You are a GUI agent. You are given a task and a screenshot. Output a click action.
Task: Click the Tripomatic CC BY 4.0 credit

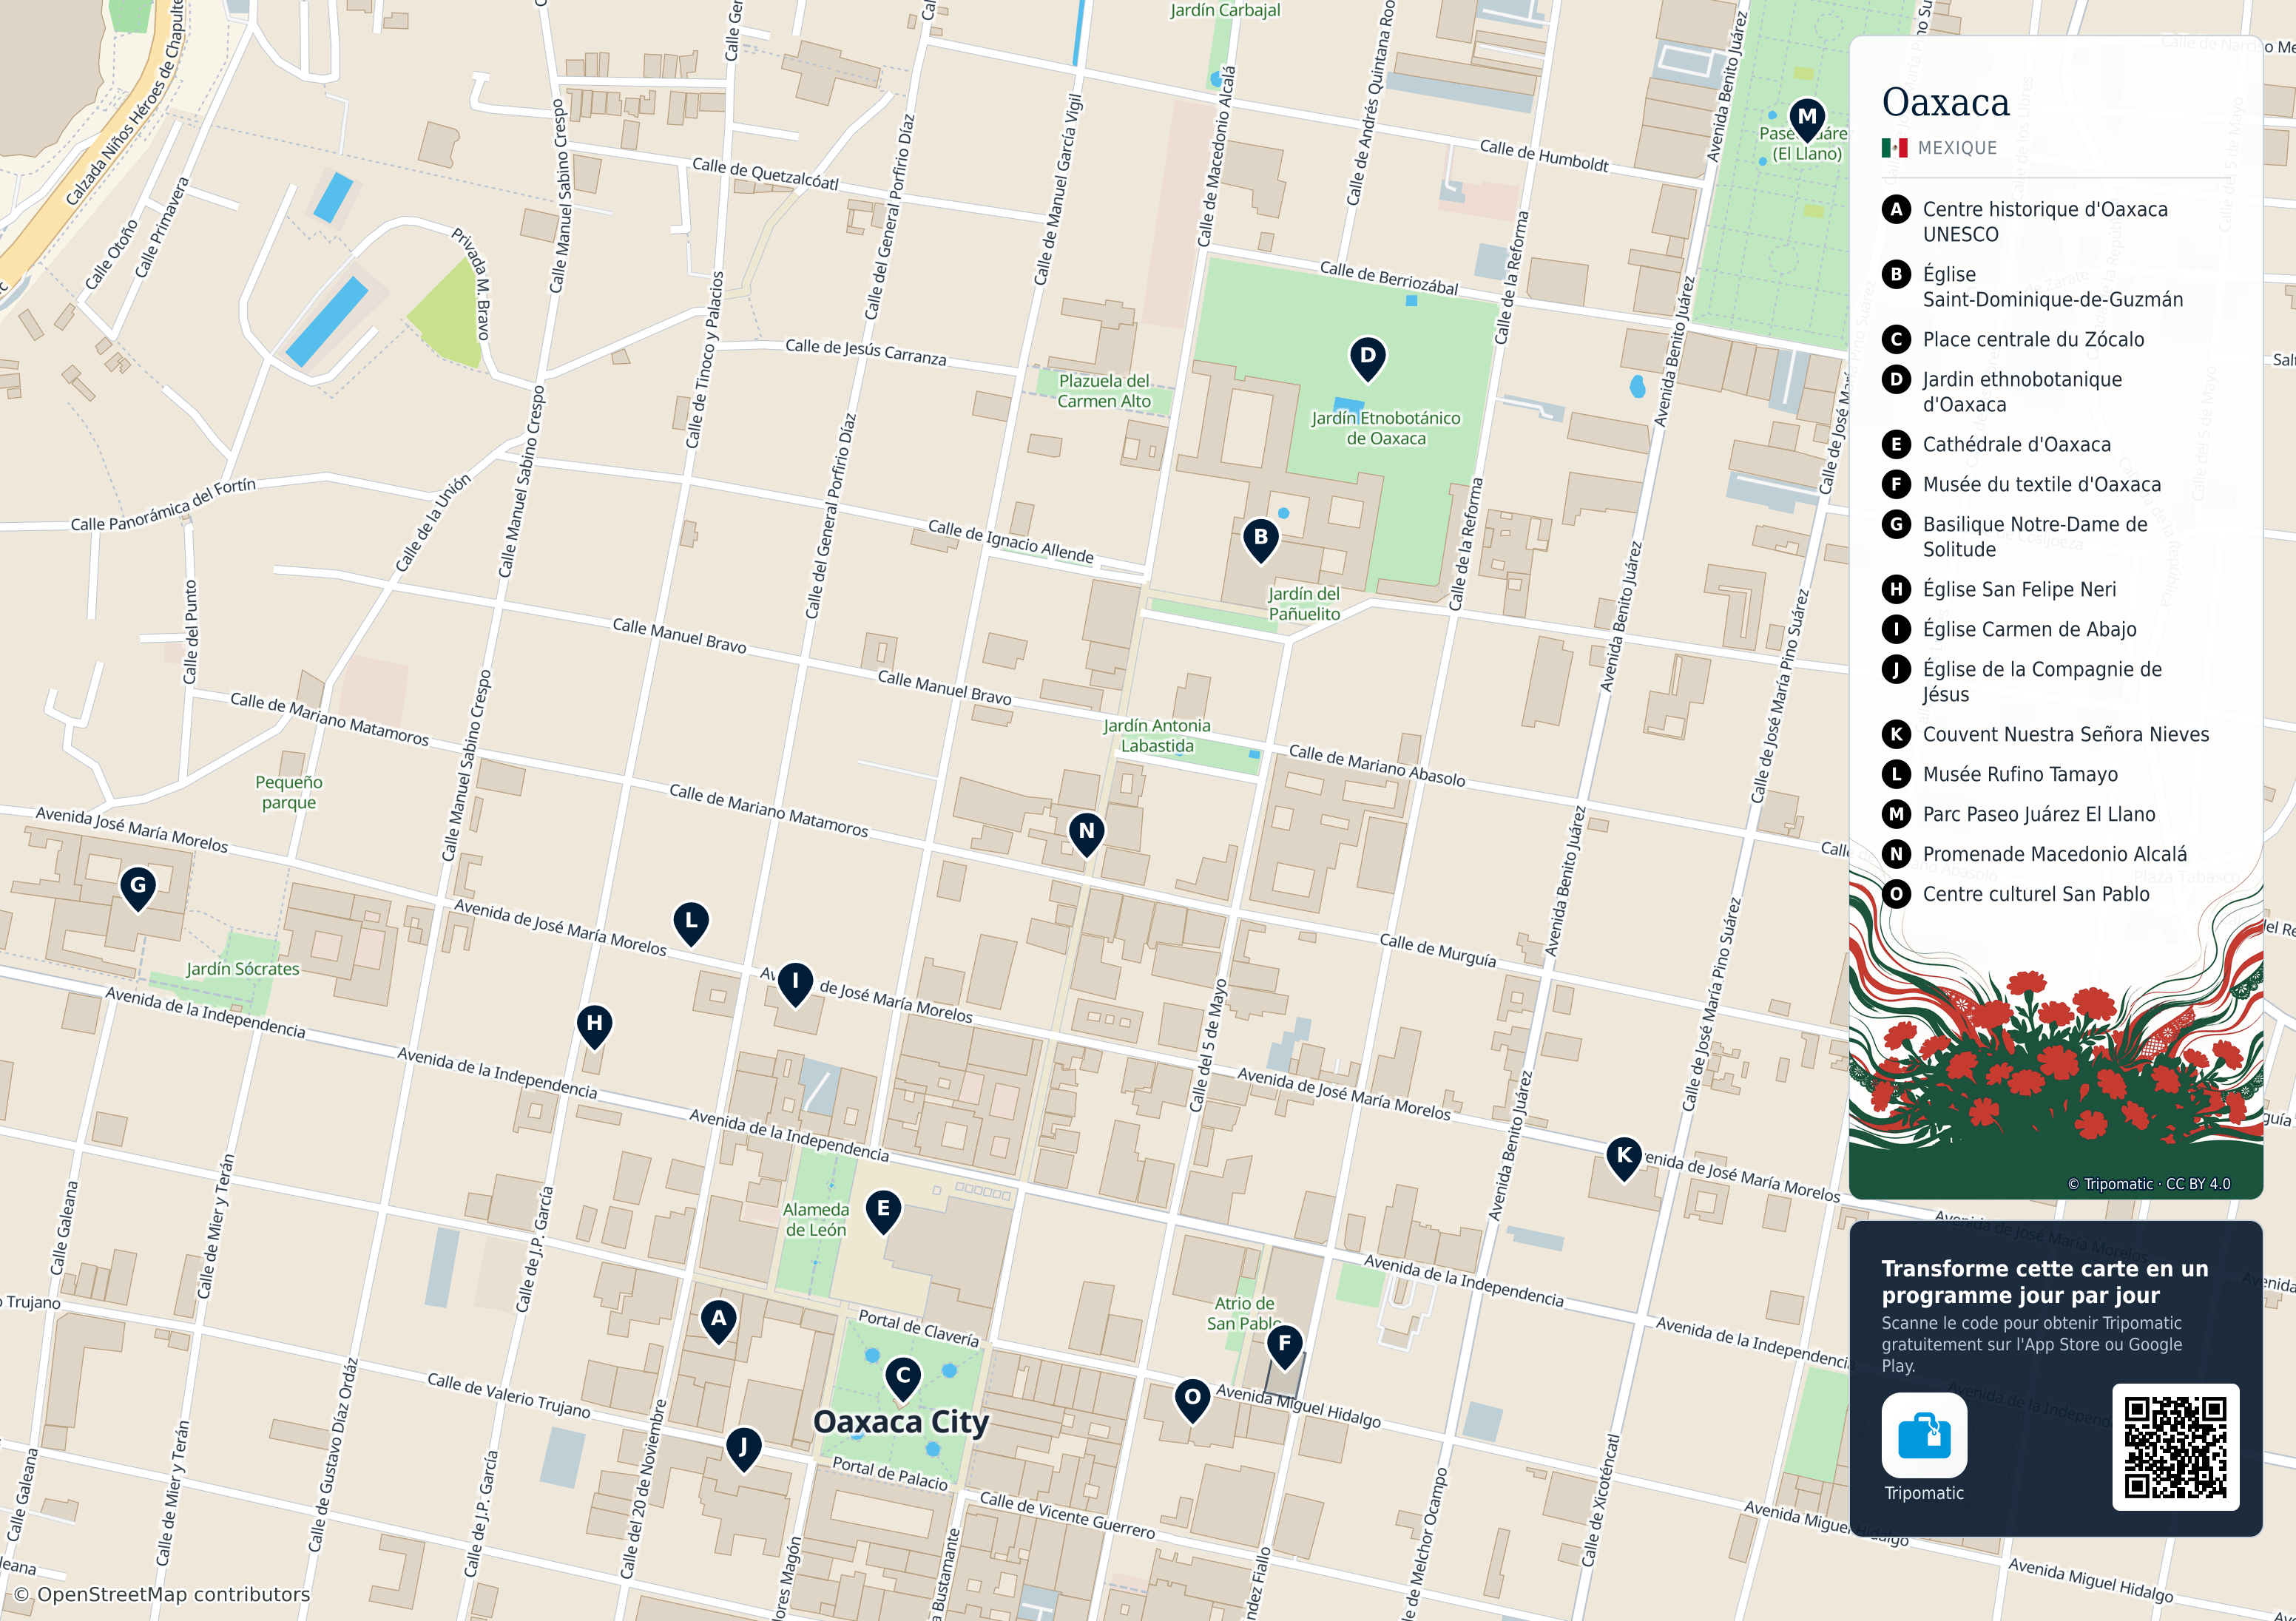pos(2149,1184)
